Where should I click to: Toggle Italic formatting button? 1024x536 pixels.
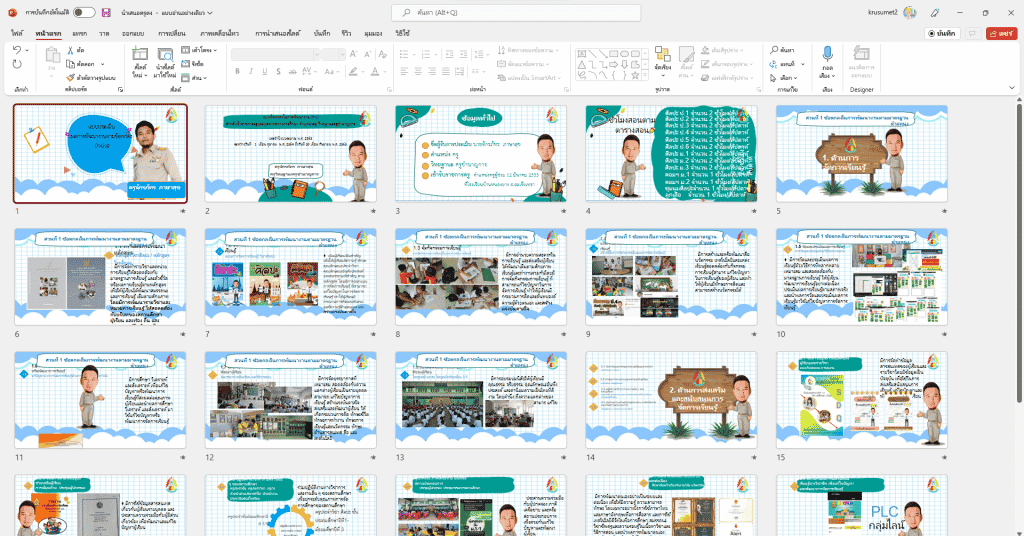[251, 71]
